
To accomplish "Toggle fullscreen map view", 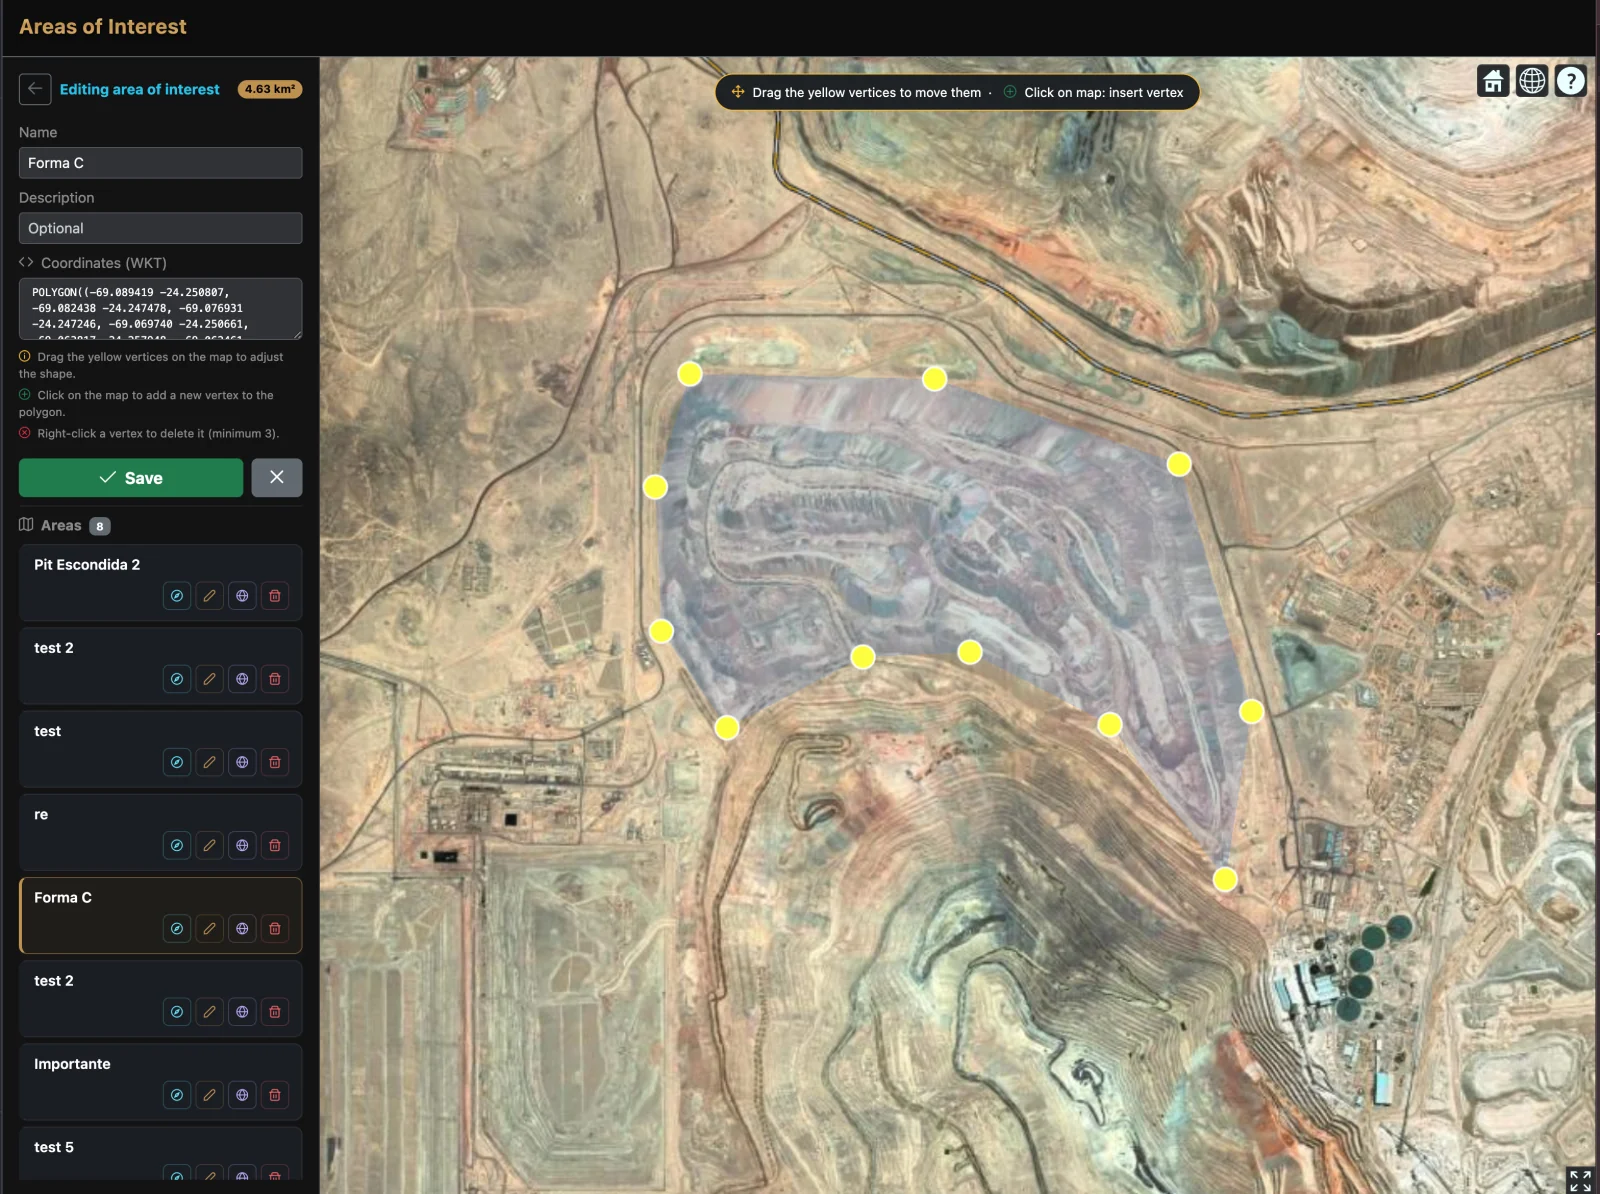I will (1580, 1180).
